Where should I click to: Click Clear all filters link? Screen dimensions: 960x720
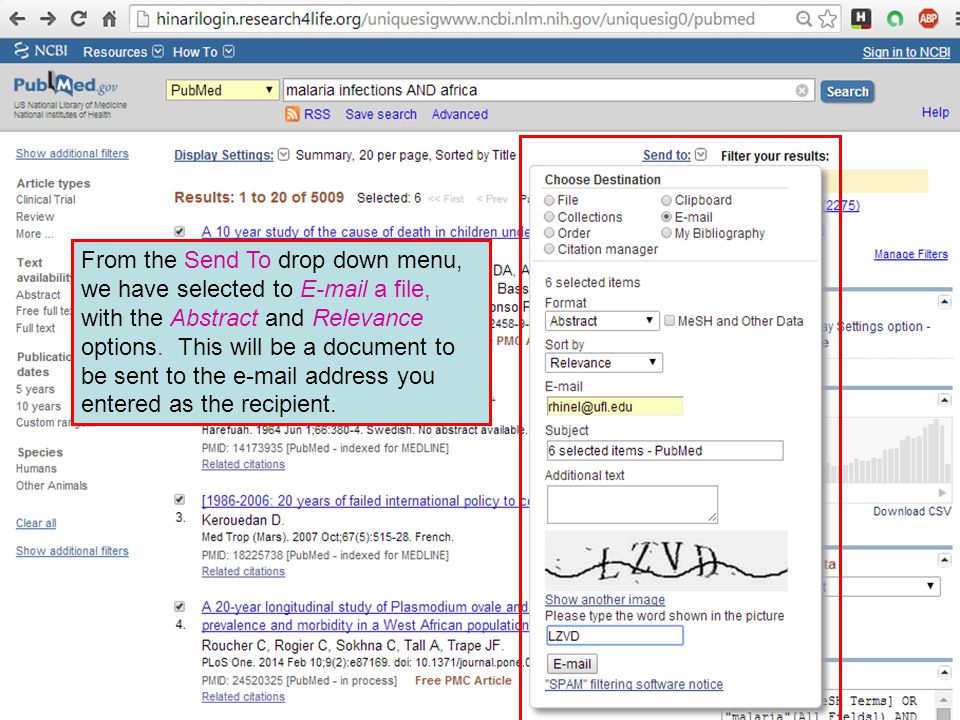pyautogui.click(x=36, y=523)
